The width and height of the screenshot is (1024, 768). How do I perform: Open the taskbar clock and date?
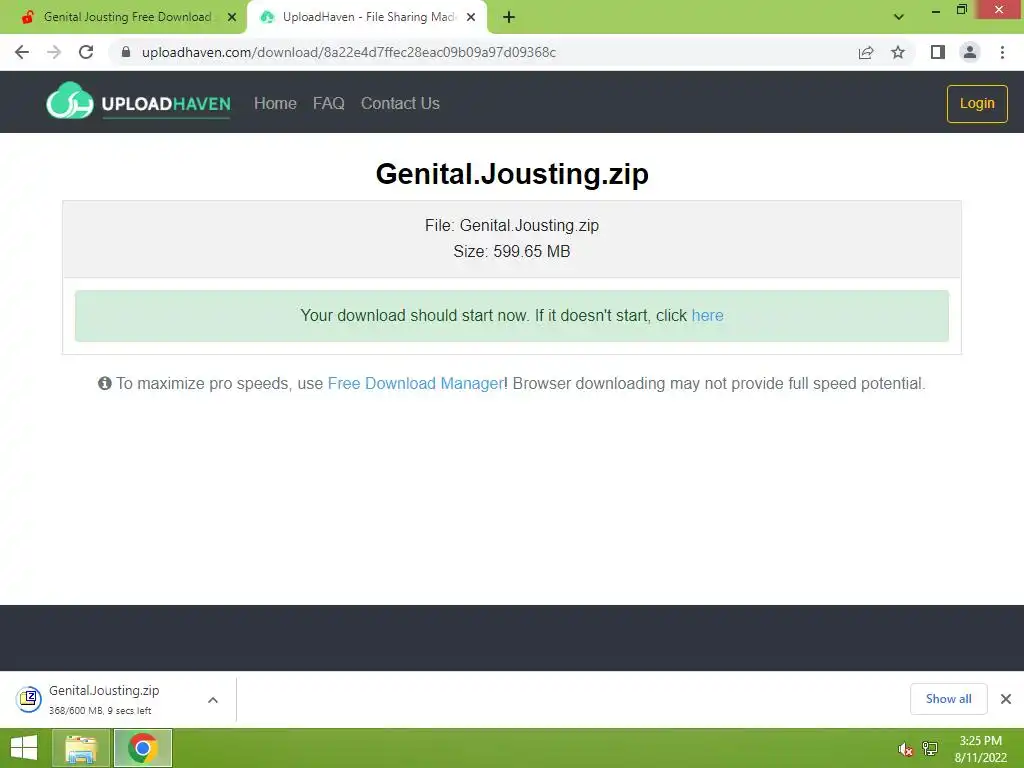[980, 749]
